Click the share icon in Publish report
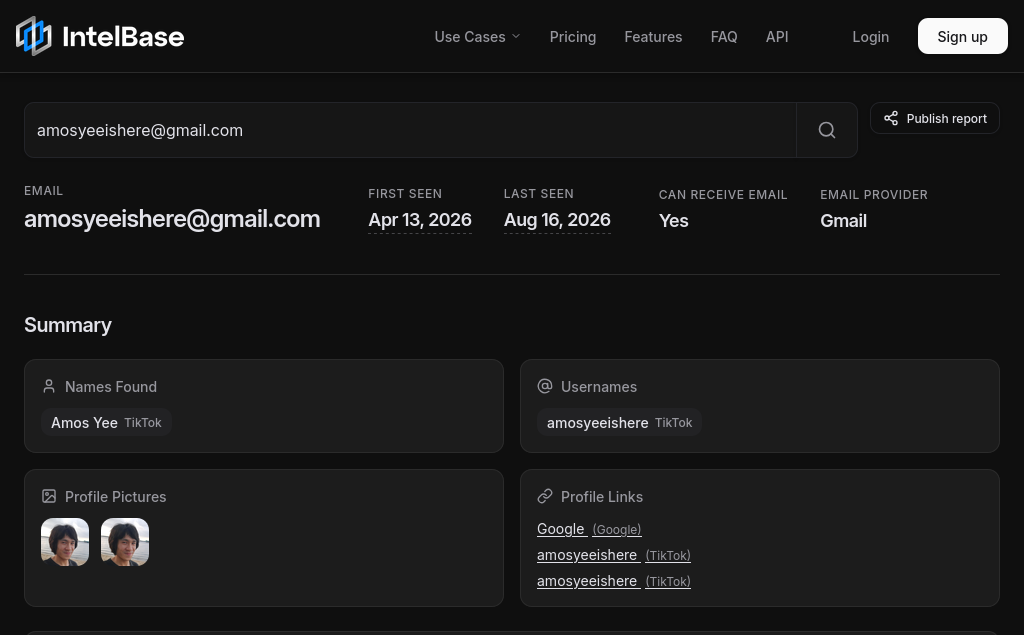The image size is (1024, 635). [891, 118]
